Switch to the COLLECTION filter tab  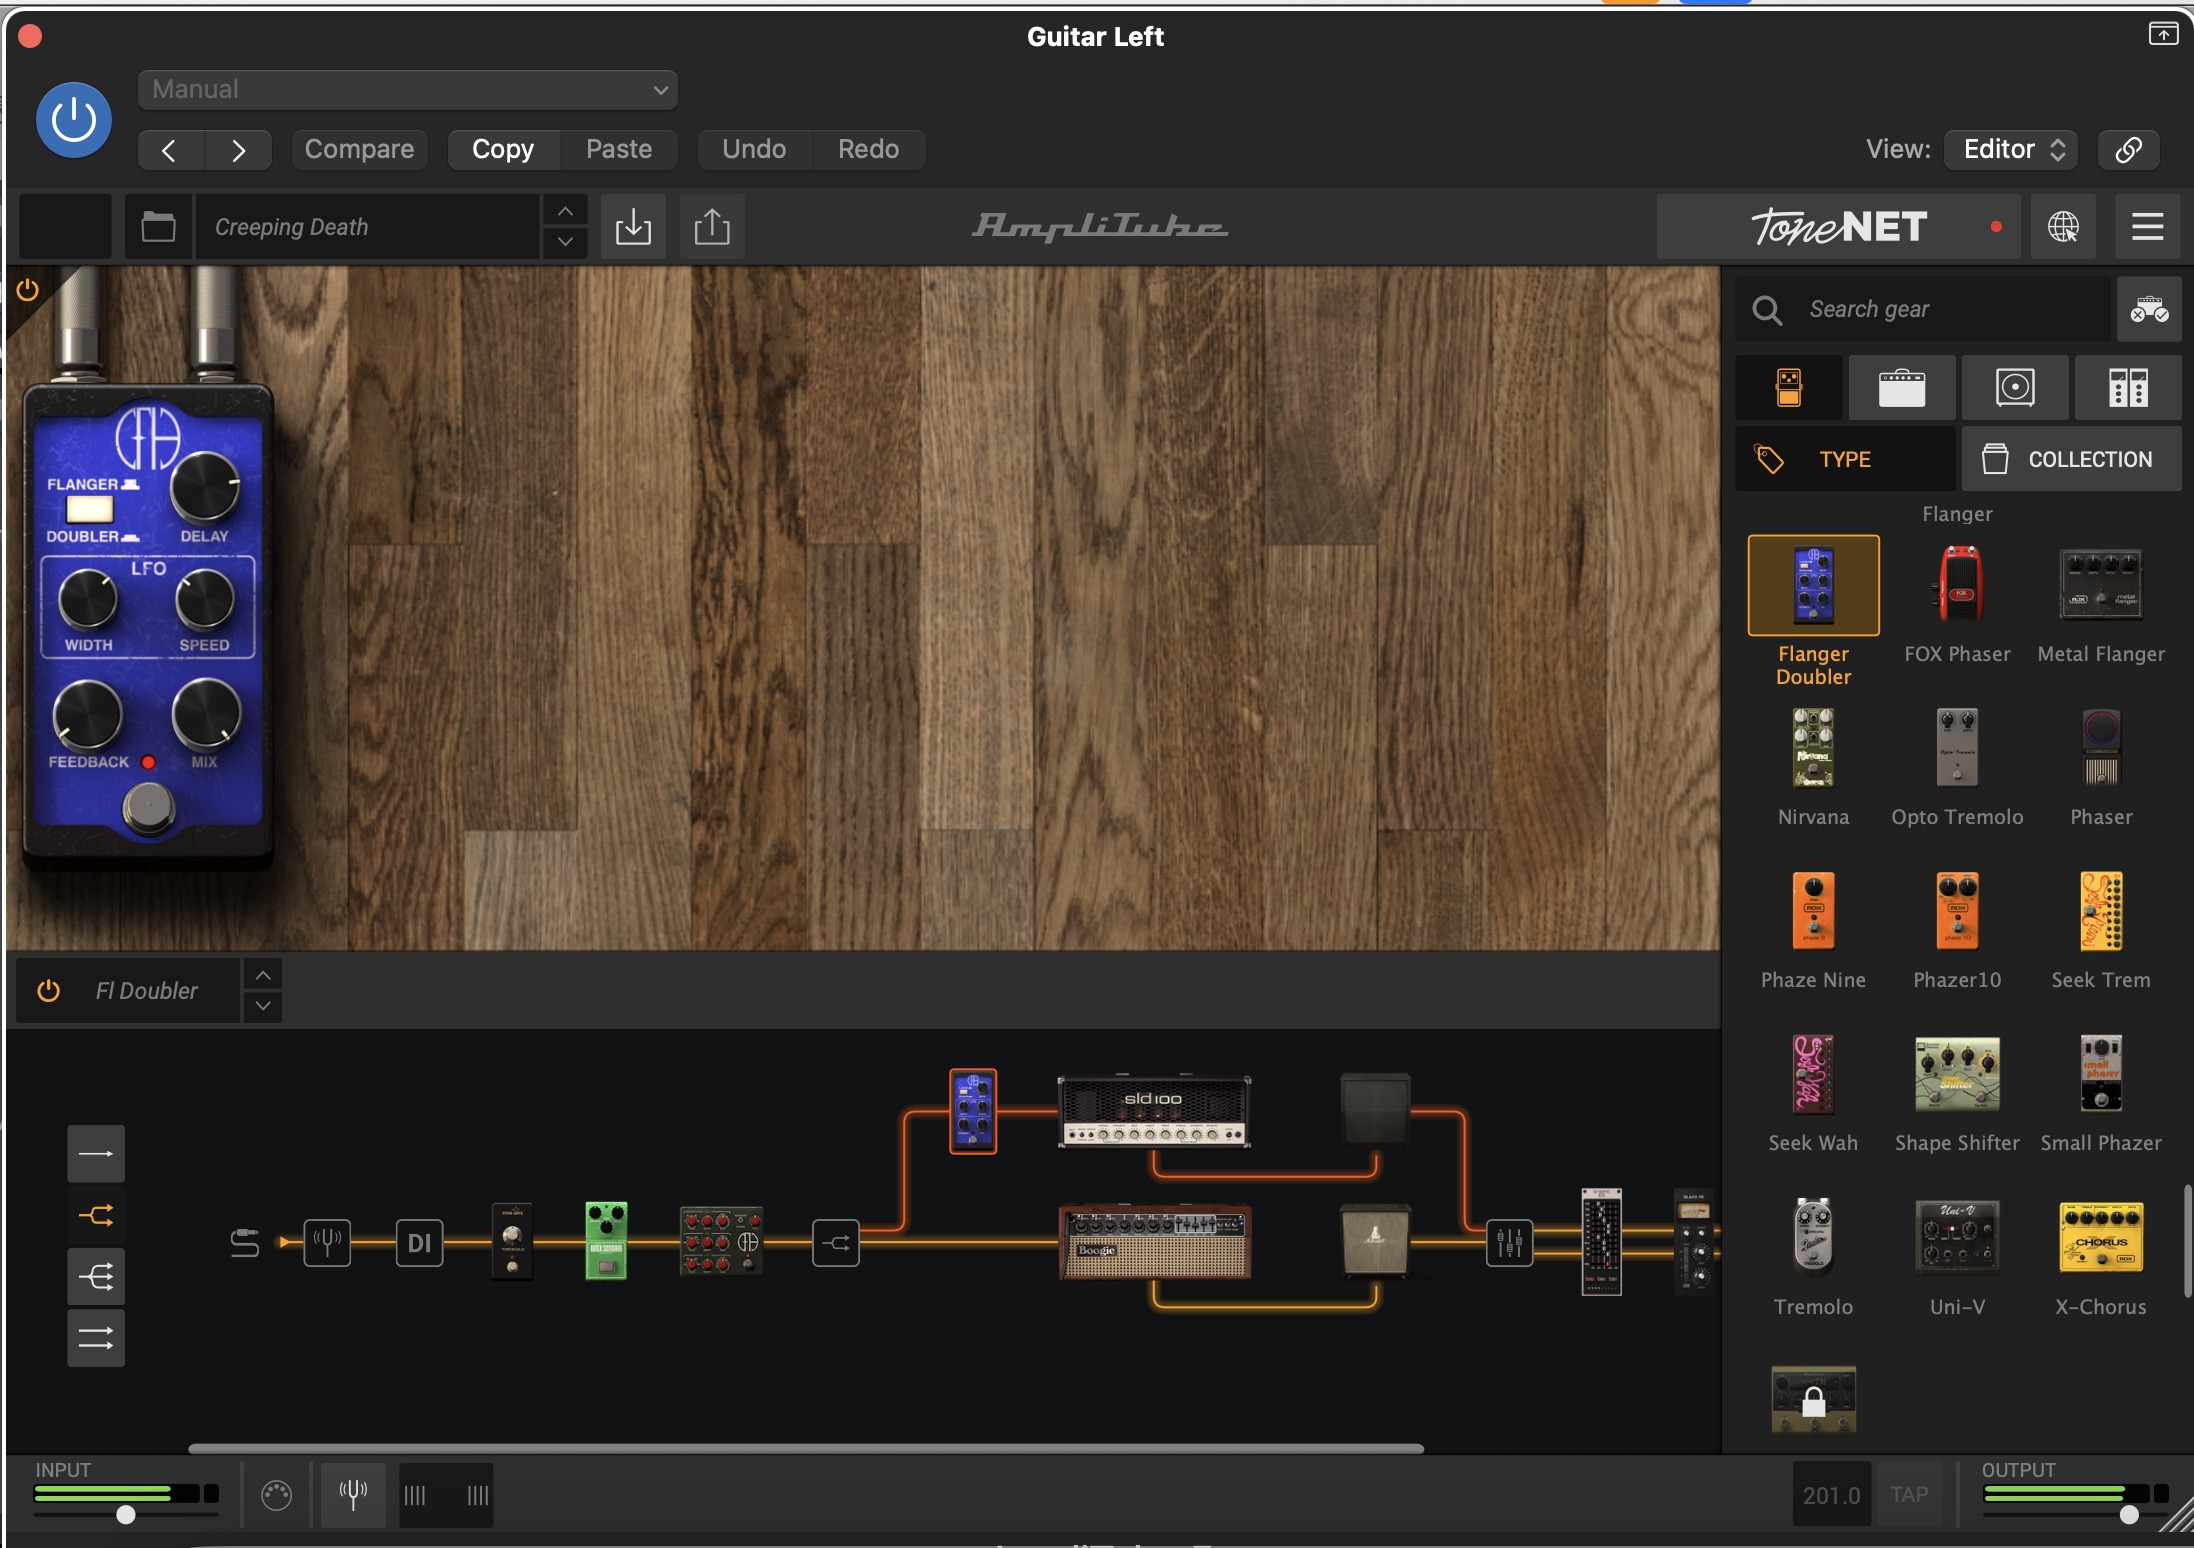(x=2071, y=459)
